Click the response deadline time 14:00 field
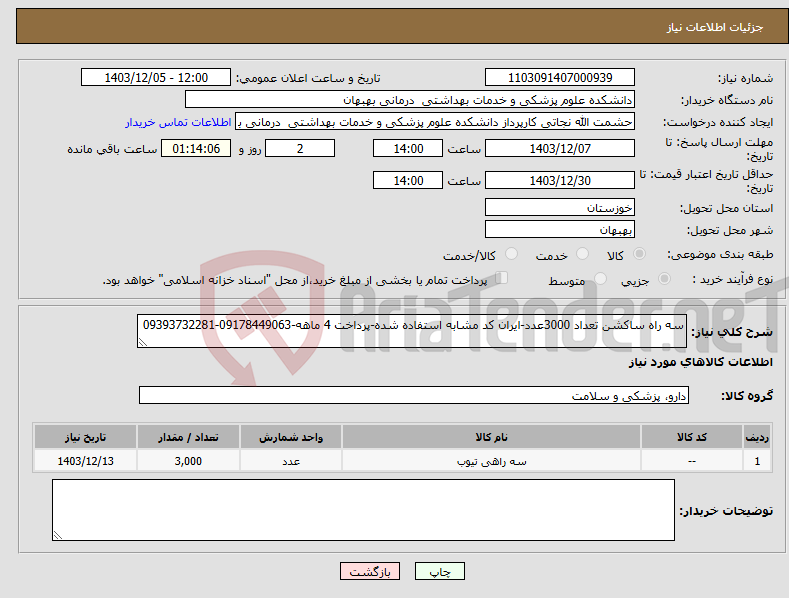789x598 pixels. point(408,148)
